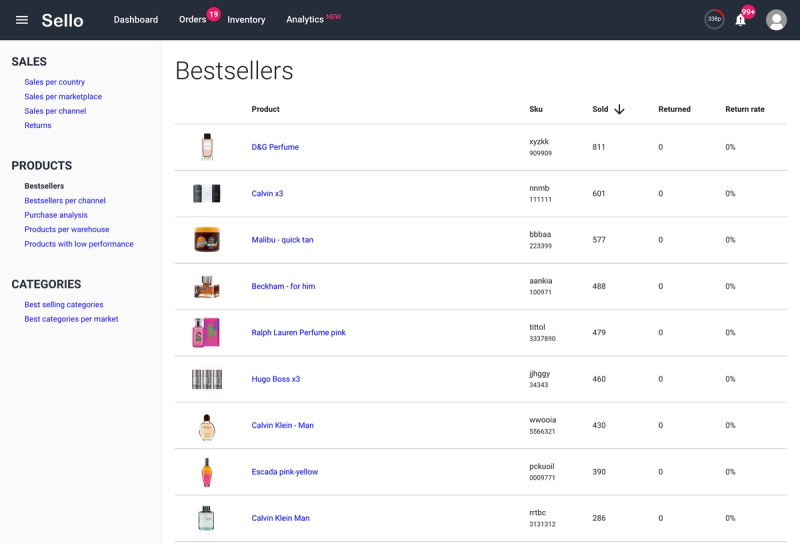The height and width of the screenshot is (545, 800).
Task: Click the Bestsellers page title
Action: [234, 71]
